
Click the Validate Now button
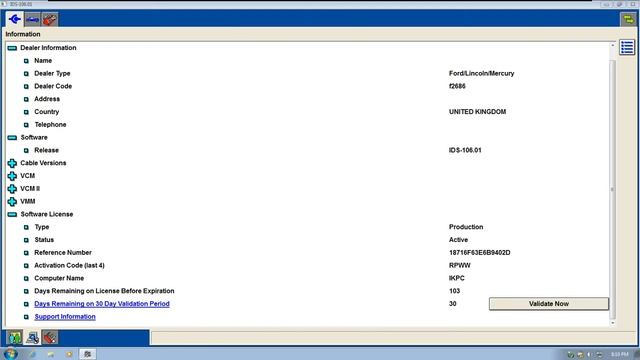(x=549, y=304)
